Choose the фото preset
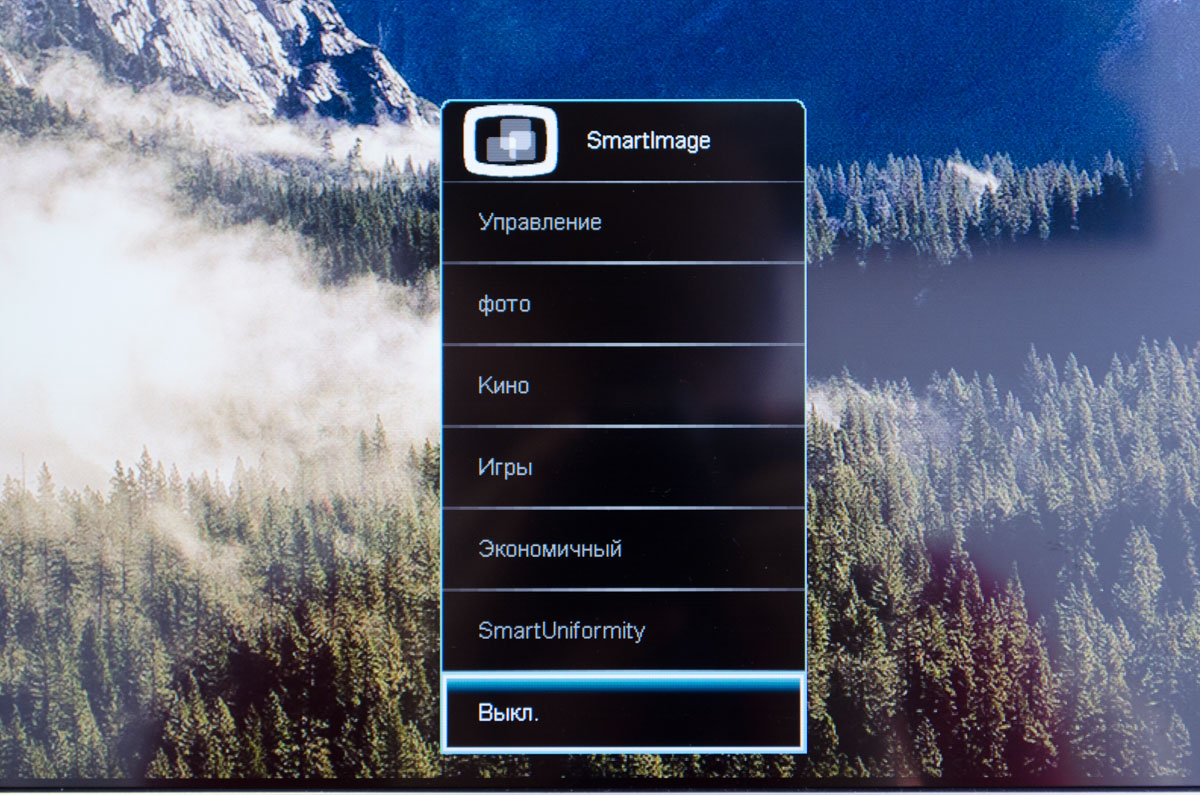Image resolution: width=1200 pixels, height=795 pixels. click(x=623, y=304)
